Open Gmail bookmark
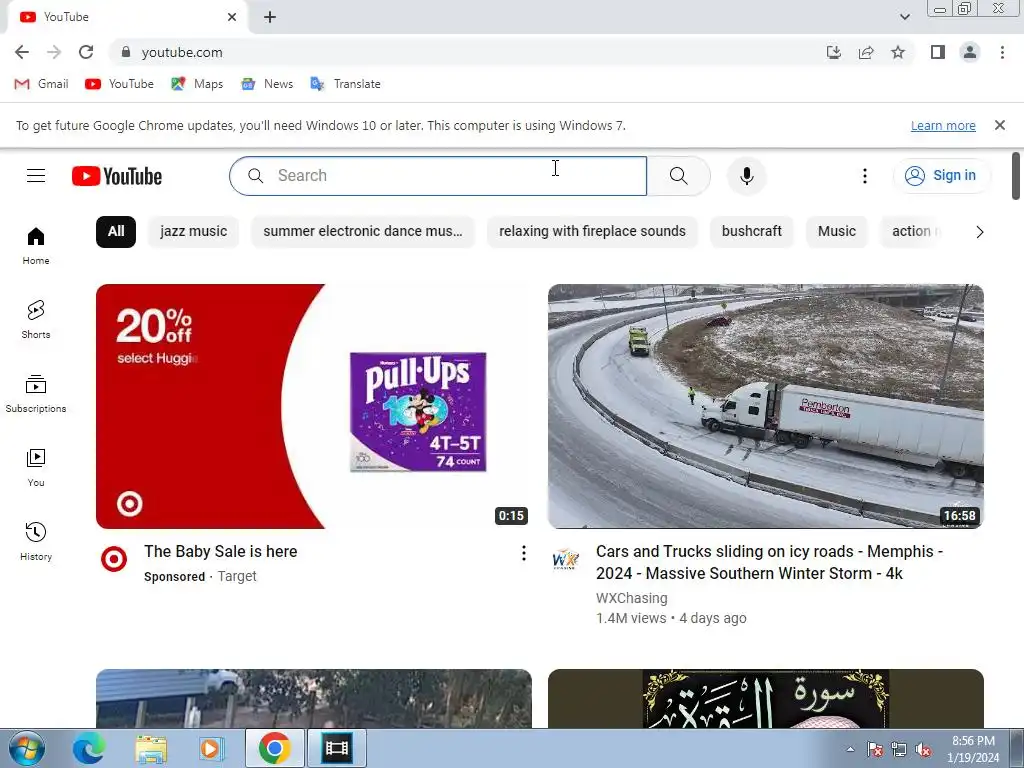This screenshot has height=768, width=1024. [41, 84]
